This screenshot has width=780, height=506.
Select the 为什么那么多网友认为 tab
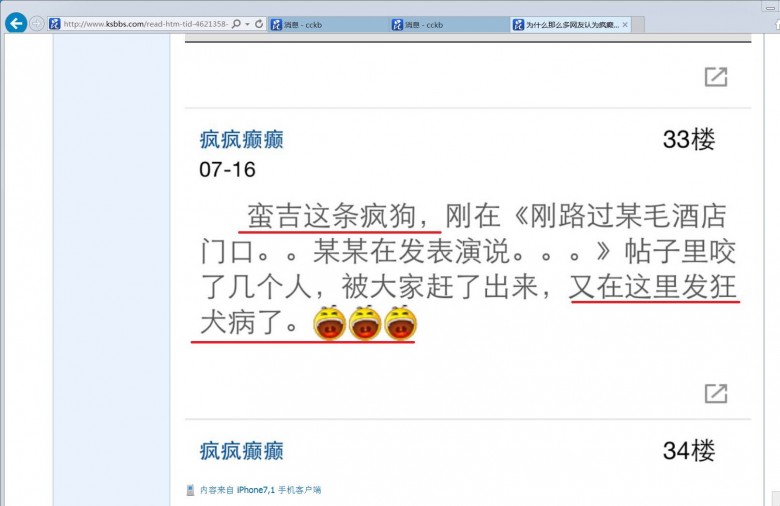(x=566, y=25)
